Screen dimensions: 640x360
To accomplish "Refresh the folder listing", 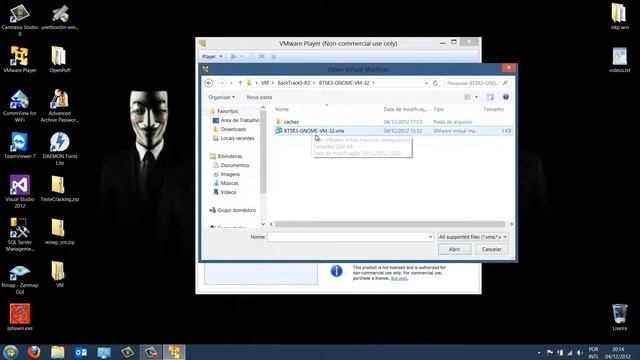I will (x=436, y=83).
